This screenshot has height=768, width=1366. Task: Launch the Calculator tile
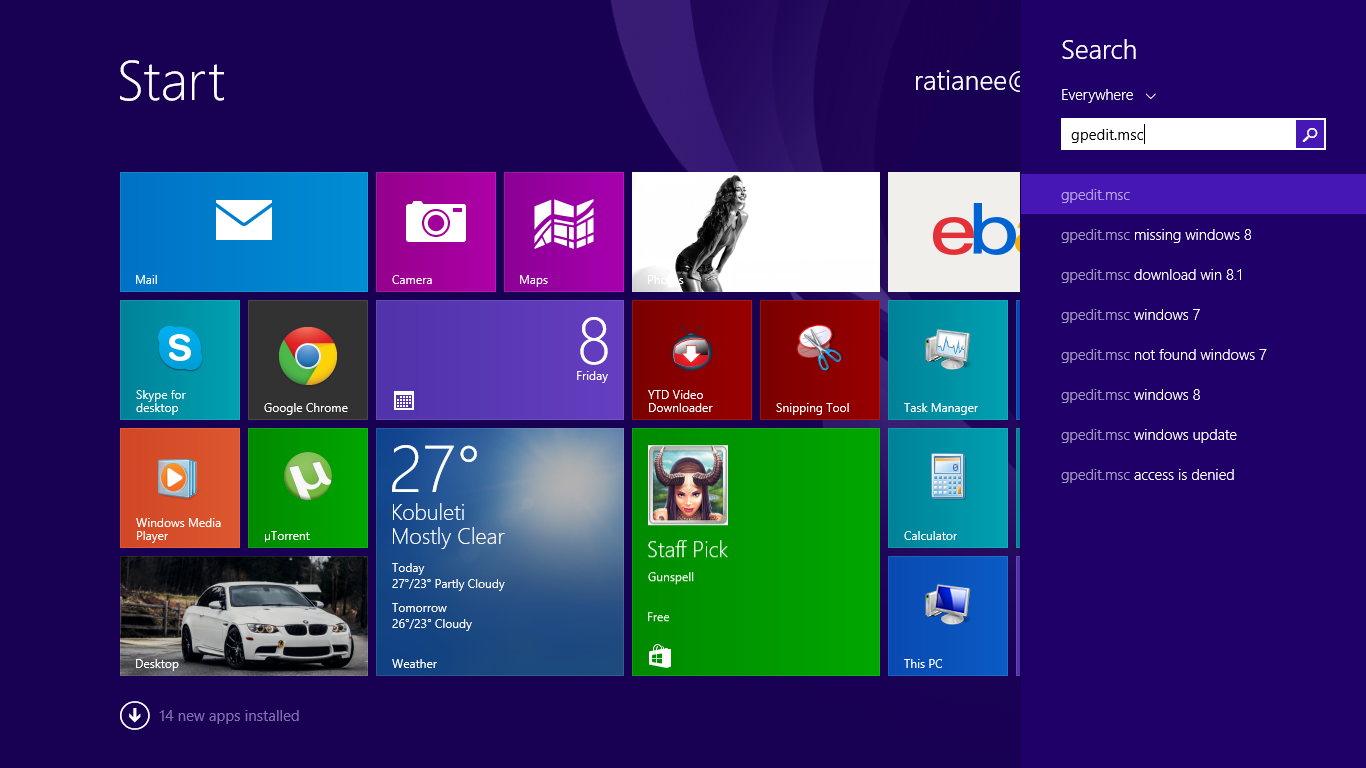click(x=947, y=487)
